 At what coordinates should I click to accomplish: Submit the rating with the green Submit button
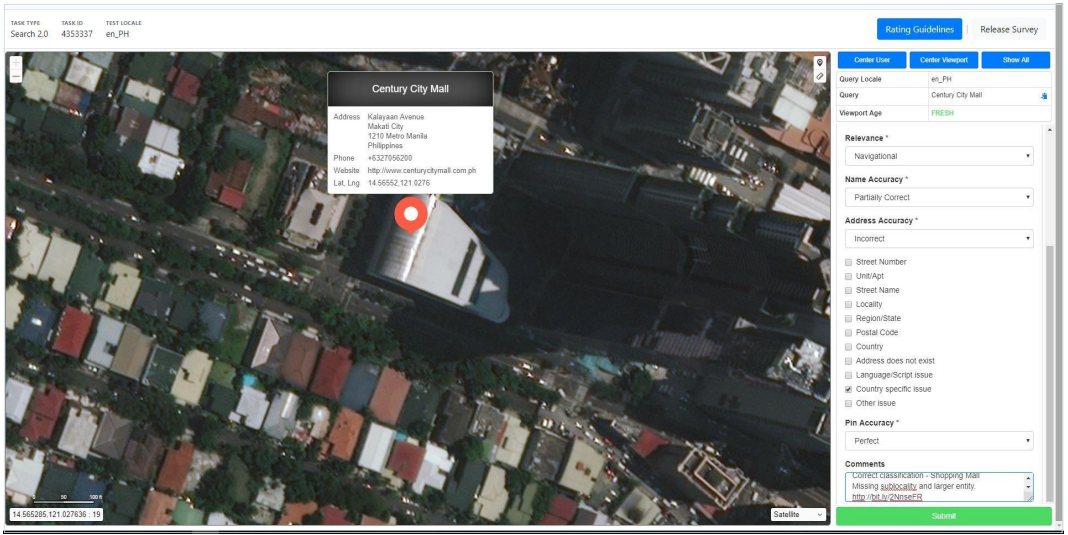click(944, 516)
